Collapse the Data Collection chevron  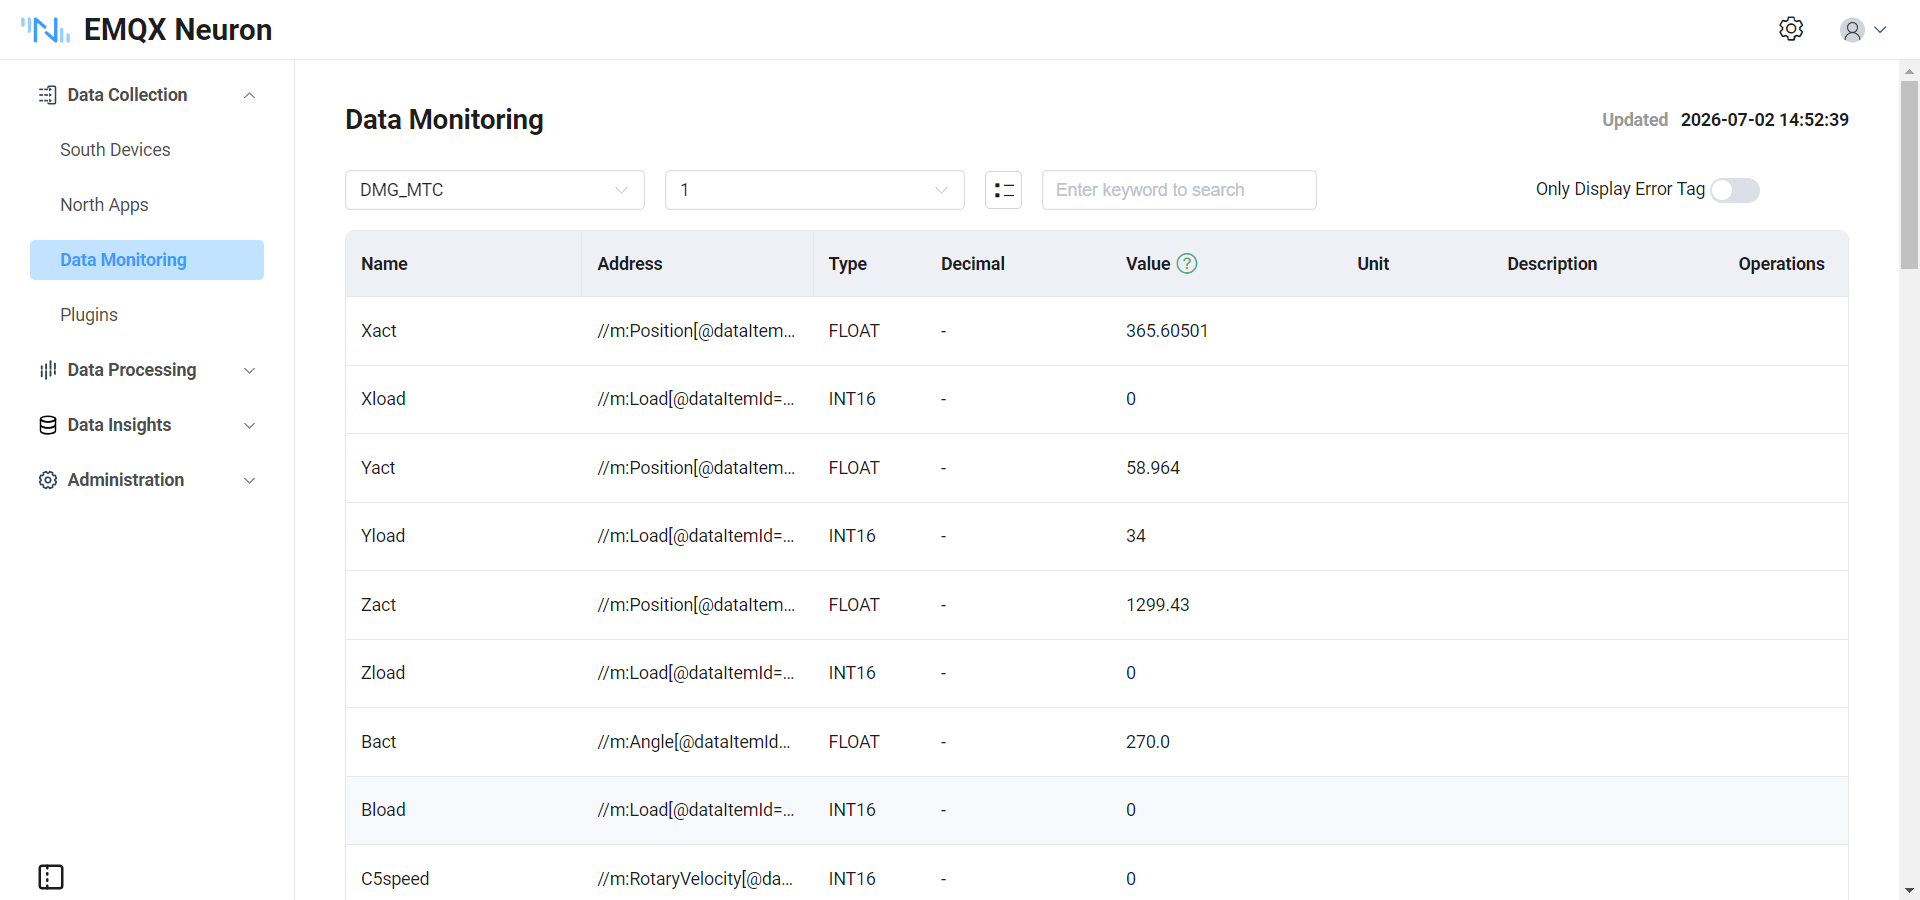(x=250, y=95)
